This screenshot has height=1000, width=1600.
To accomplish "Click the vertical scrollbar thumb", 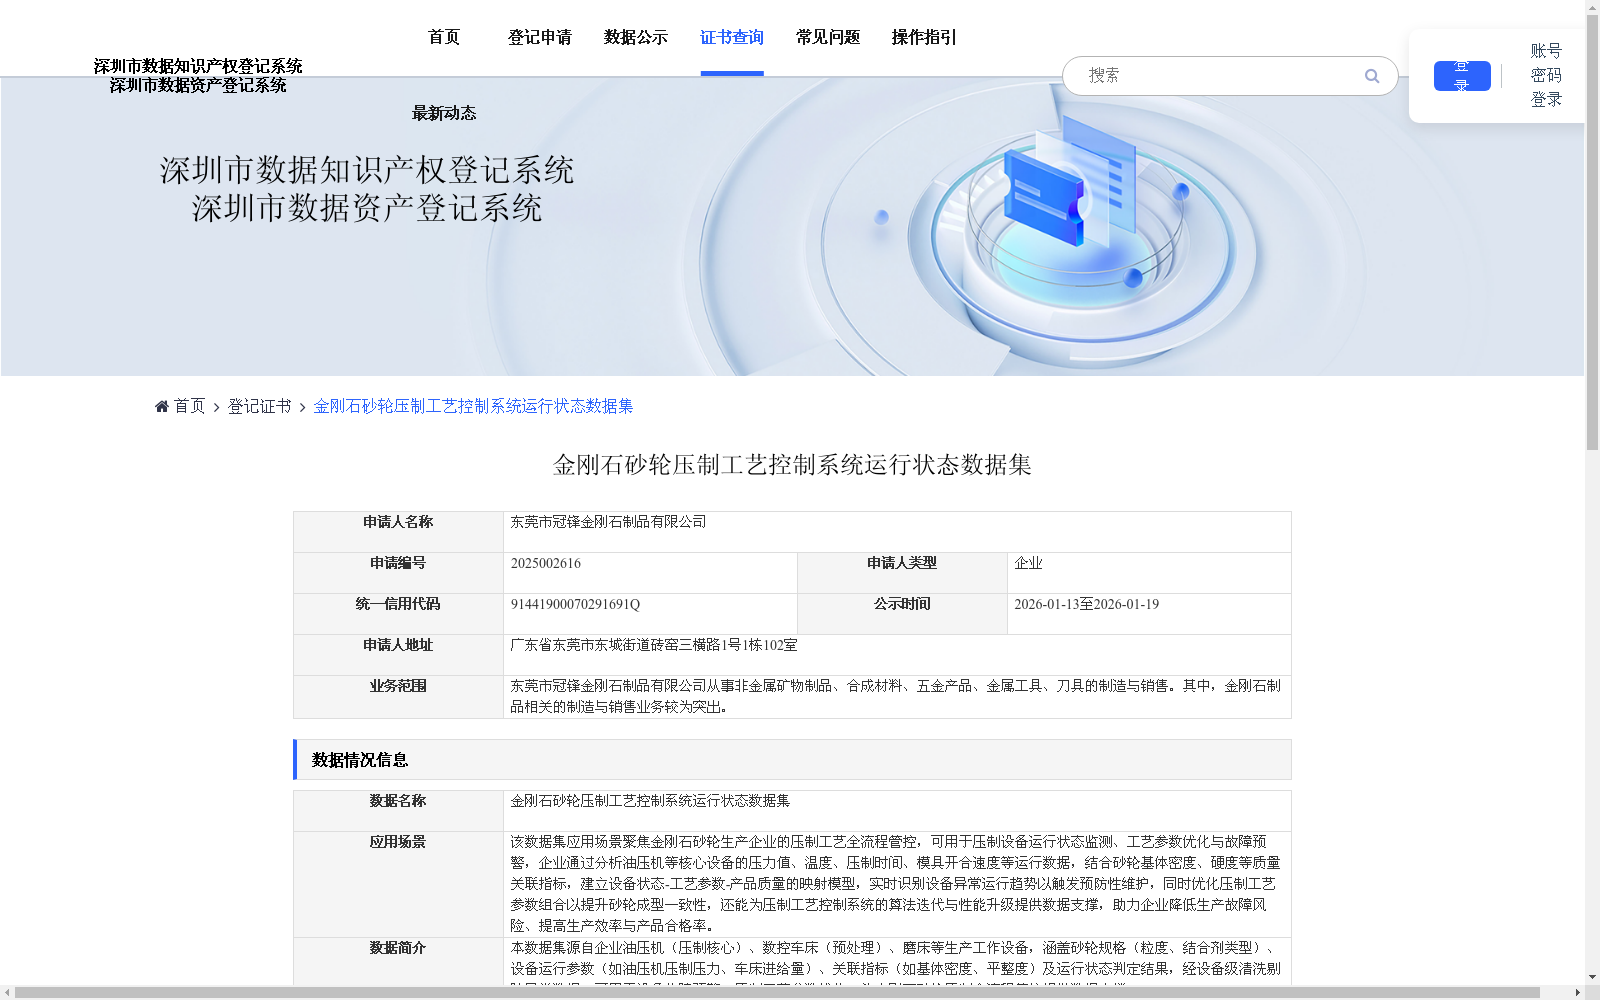I will click(x=1592, y=233).
